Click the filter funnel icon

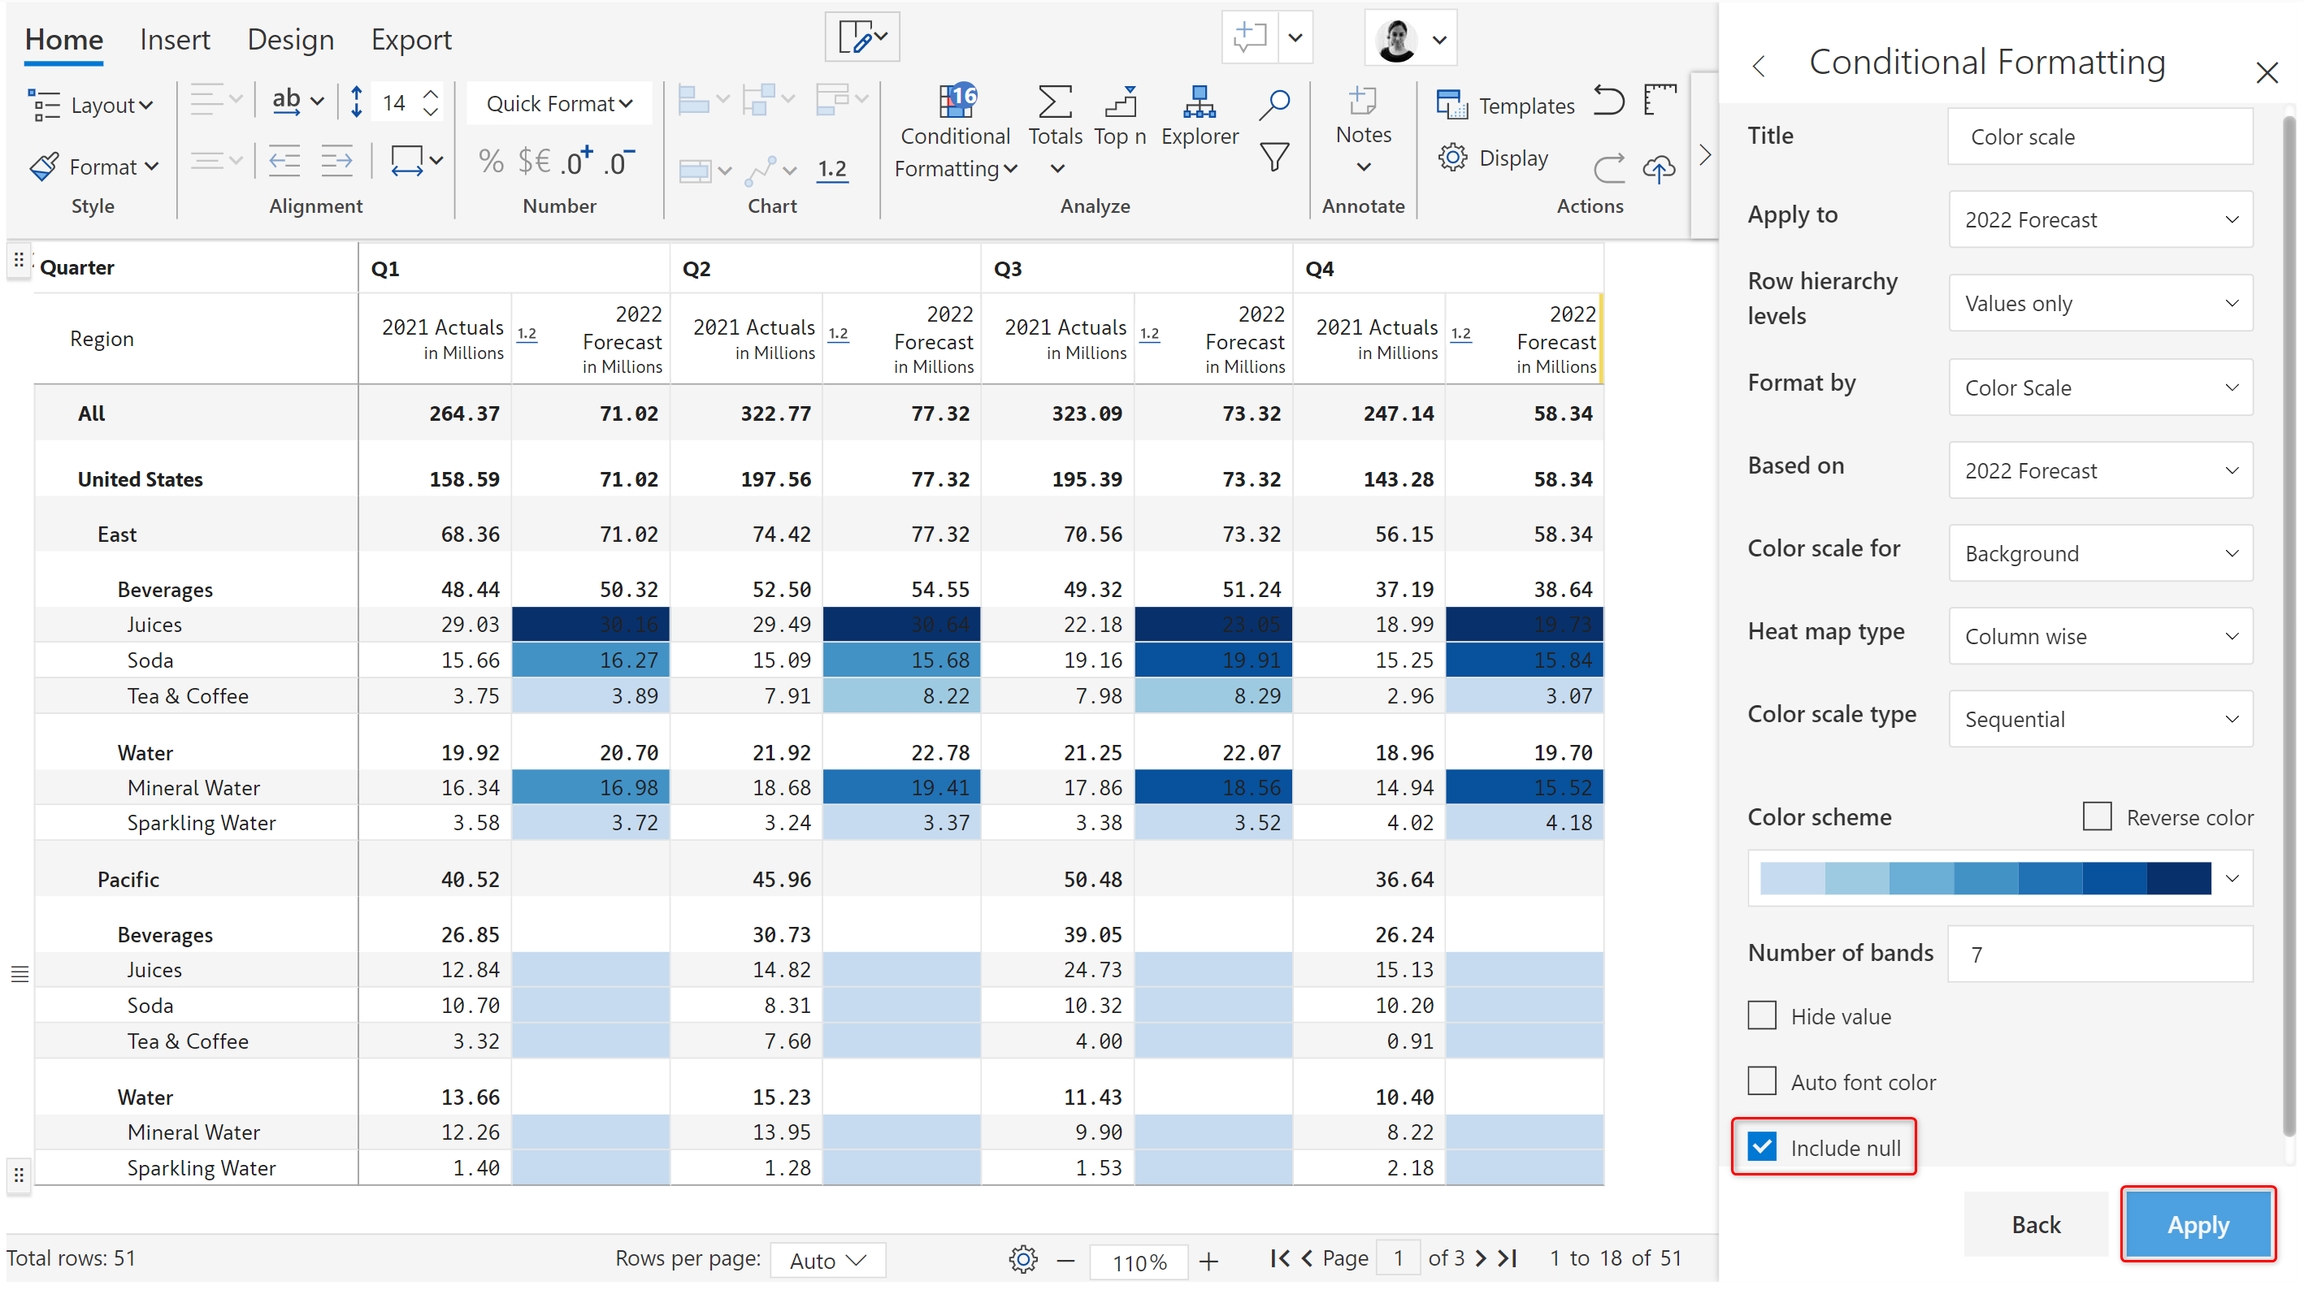pyautogui.click(x=1273, y=158)
